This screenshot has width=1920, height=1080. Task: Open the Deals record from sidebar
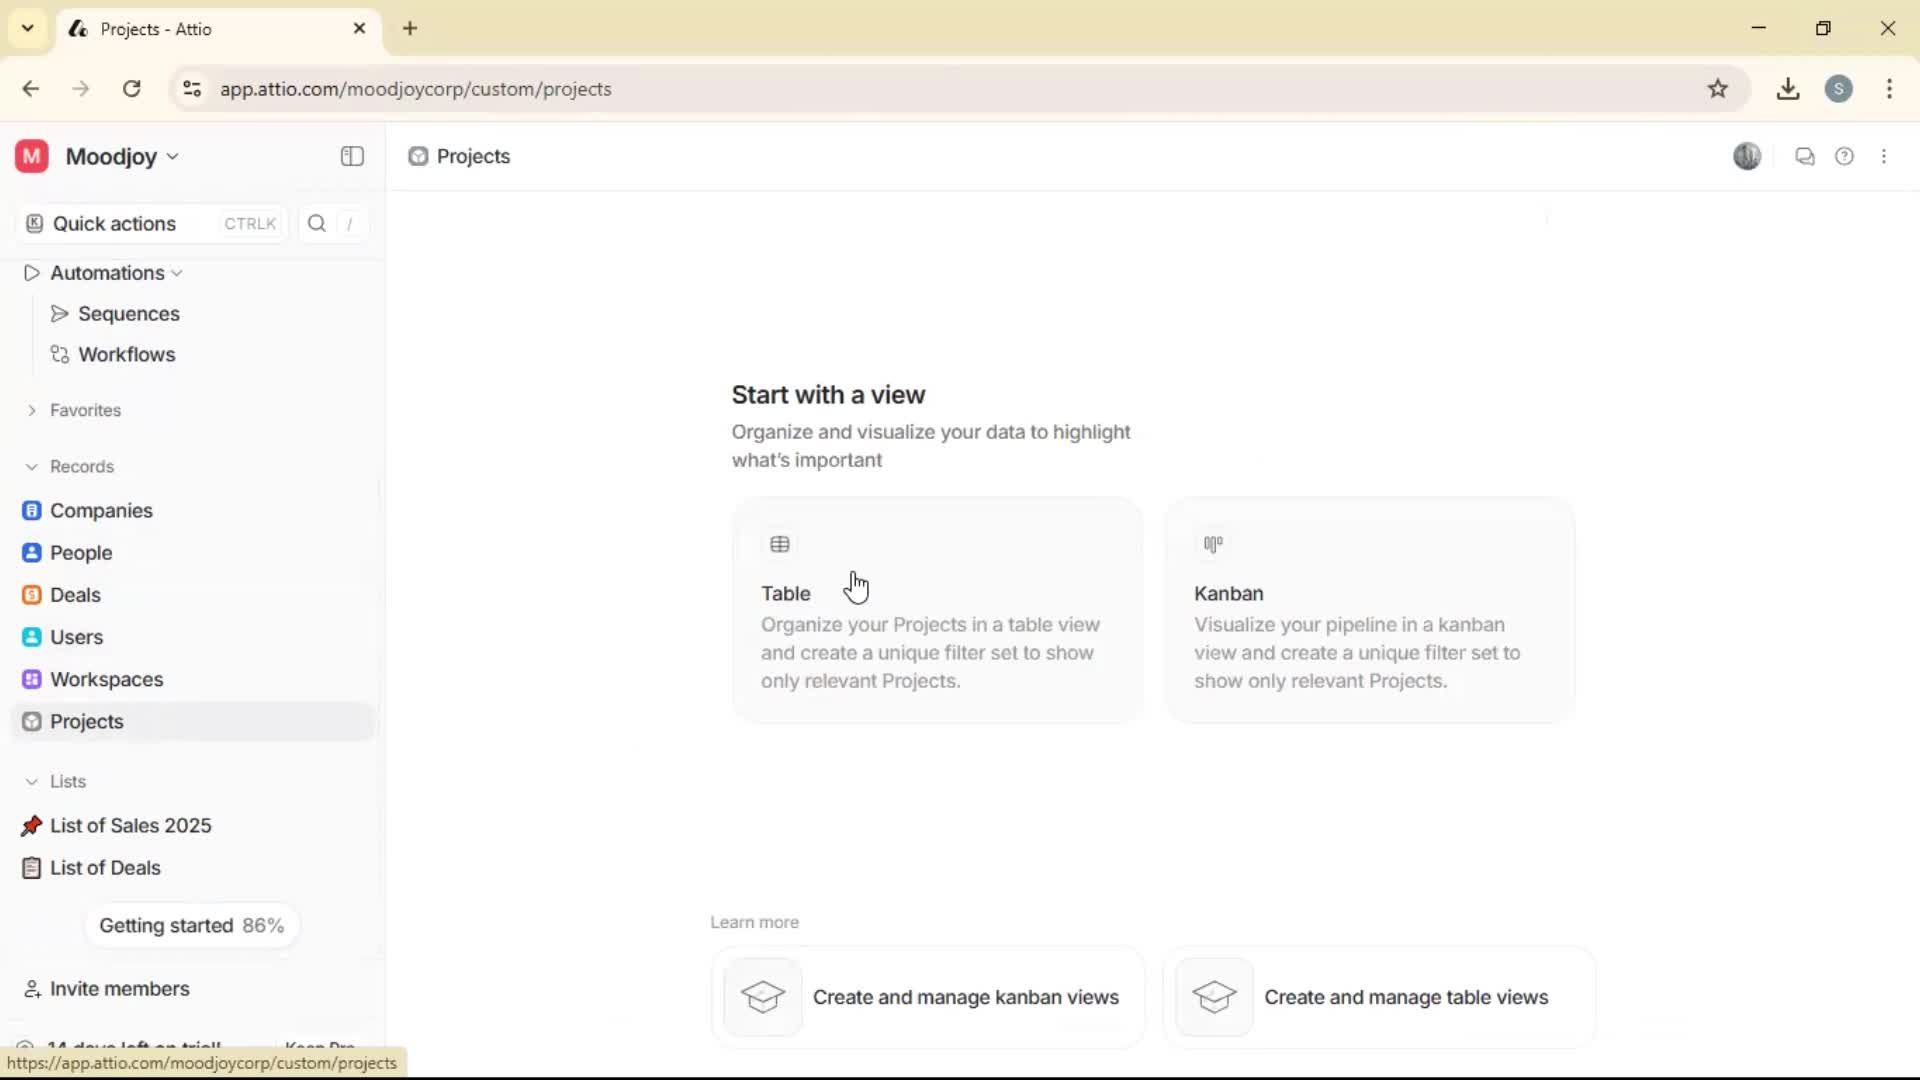point(74,594)
